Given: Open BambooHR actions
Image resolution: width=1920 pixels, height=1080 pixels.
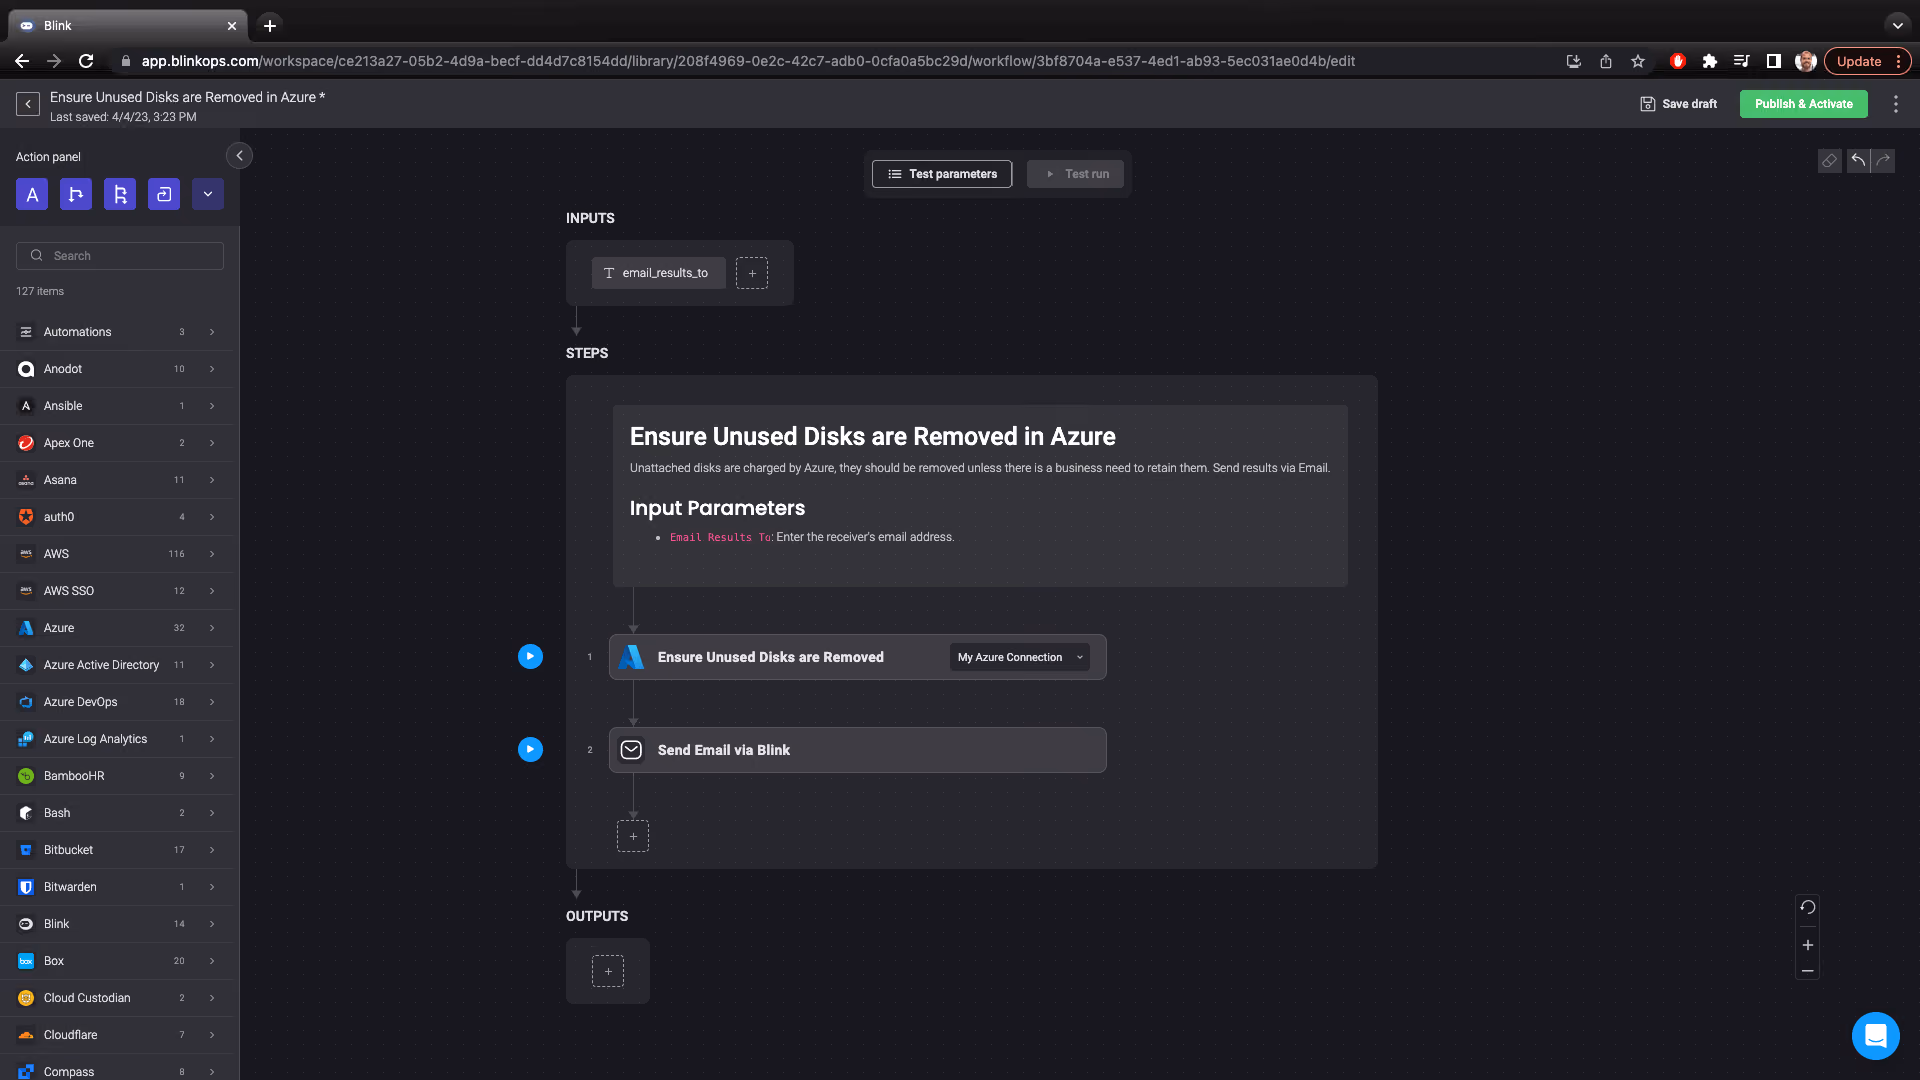Looking at the screenshot, I should [x=116, y=776].
